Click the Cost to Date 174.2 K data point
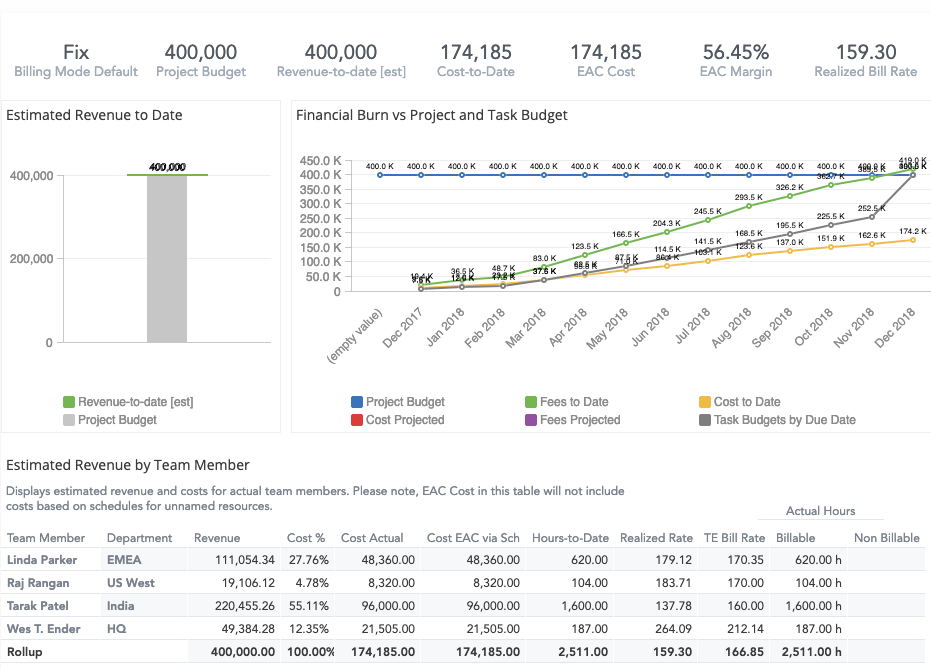931x669 pixels. (x=913, y=240)
